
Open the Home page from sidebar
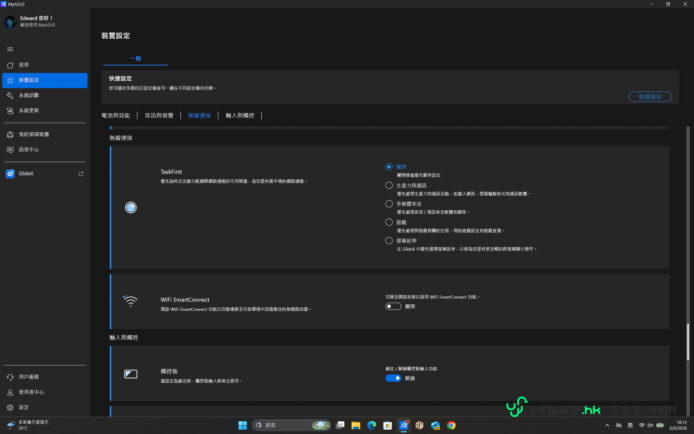44,65
